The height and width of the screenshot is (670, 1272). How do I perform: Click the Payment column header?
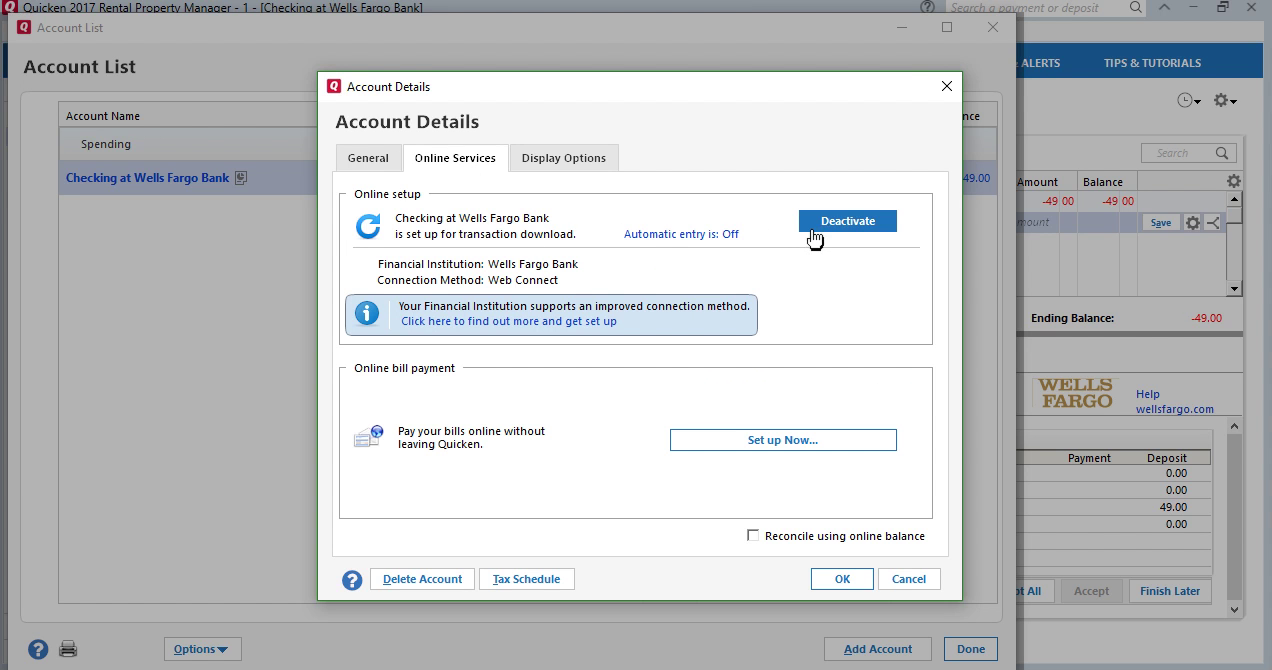(x=1089, y=458)
